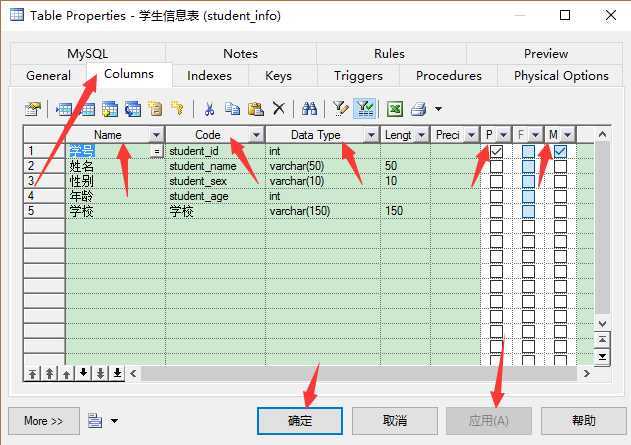Switch to the Indexes tab

[x=209, y=76]
